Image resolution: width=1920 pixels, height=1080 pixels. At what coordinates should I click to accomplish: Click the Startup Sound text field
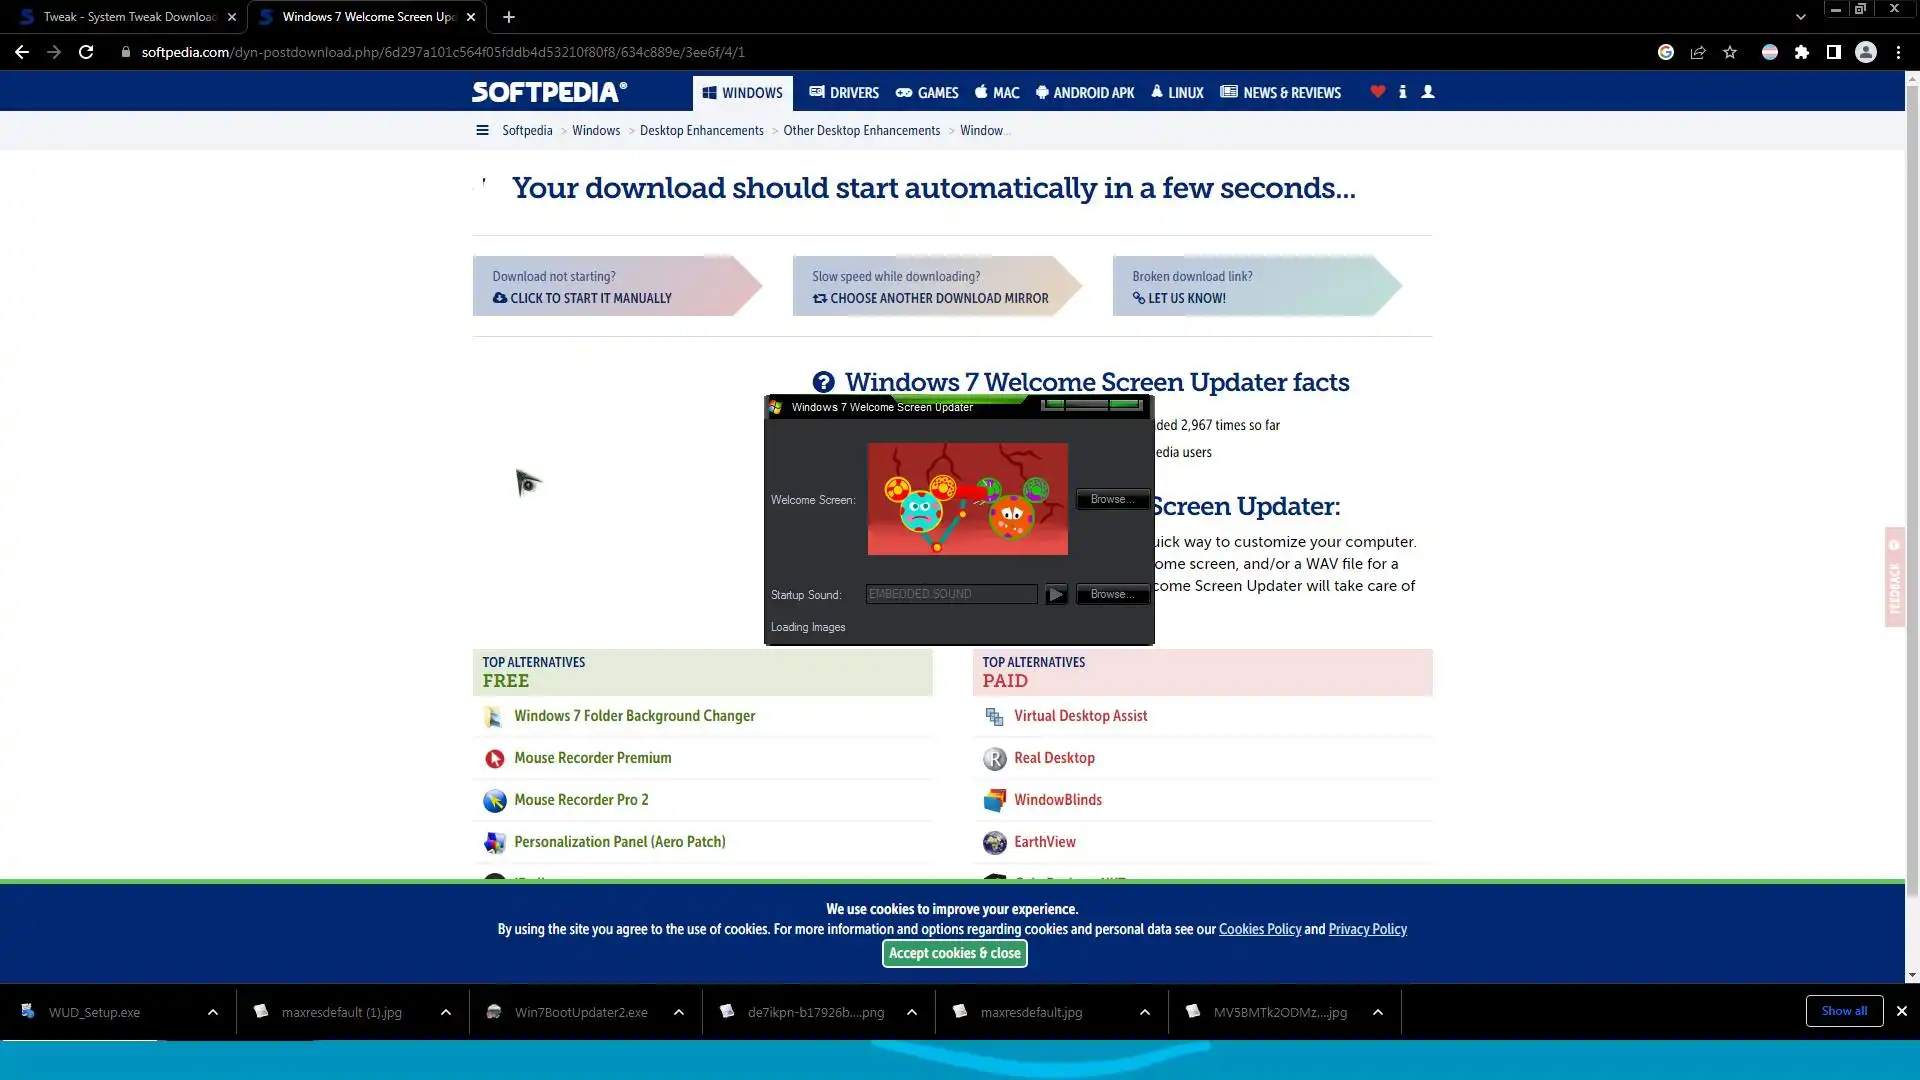pyautogui.click(x=950, y=594)
